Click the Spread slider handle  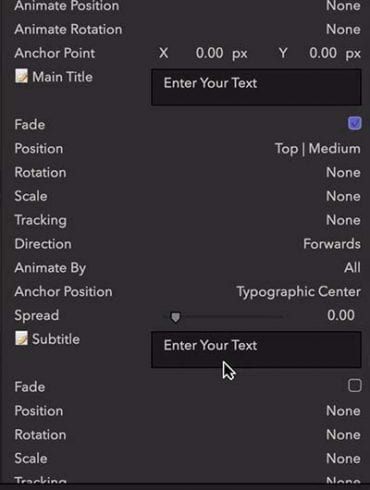175,317
